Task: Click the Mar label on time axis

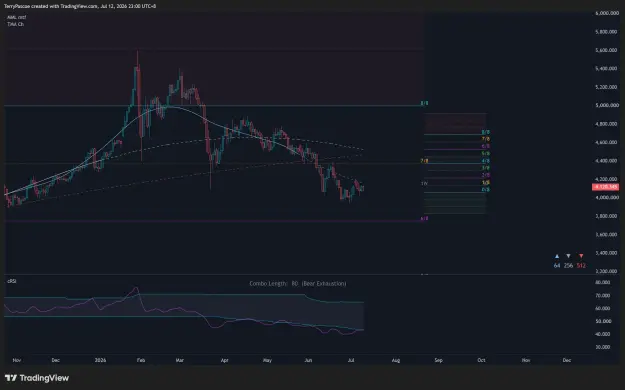Action: click(x=180, y=360)
